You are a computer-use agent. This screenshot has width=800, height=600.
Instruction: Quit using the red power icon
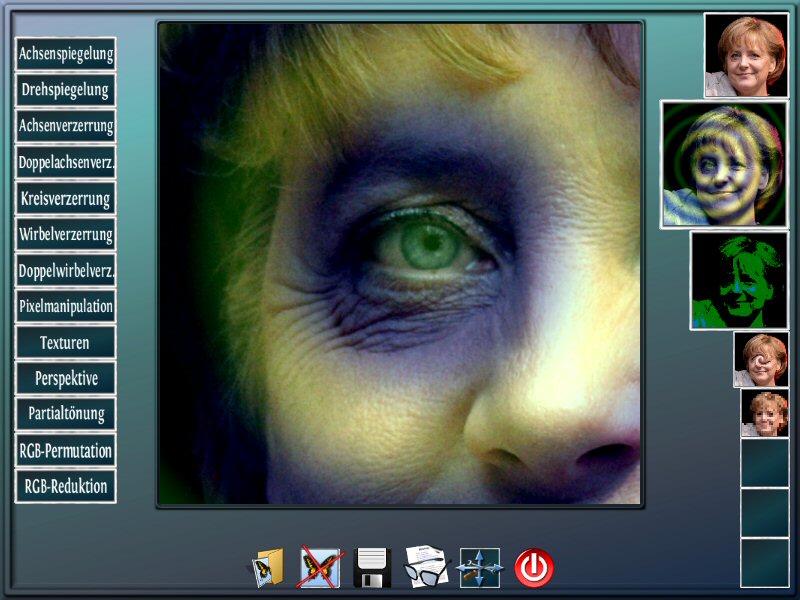coord(534,568)
